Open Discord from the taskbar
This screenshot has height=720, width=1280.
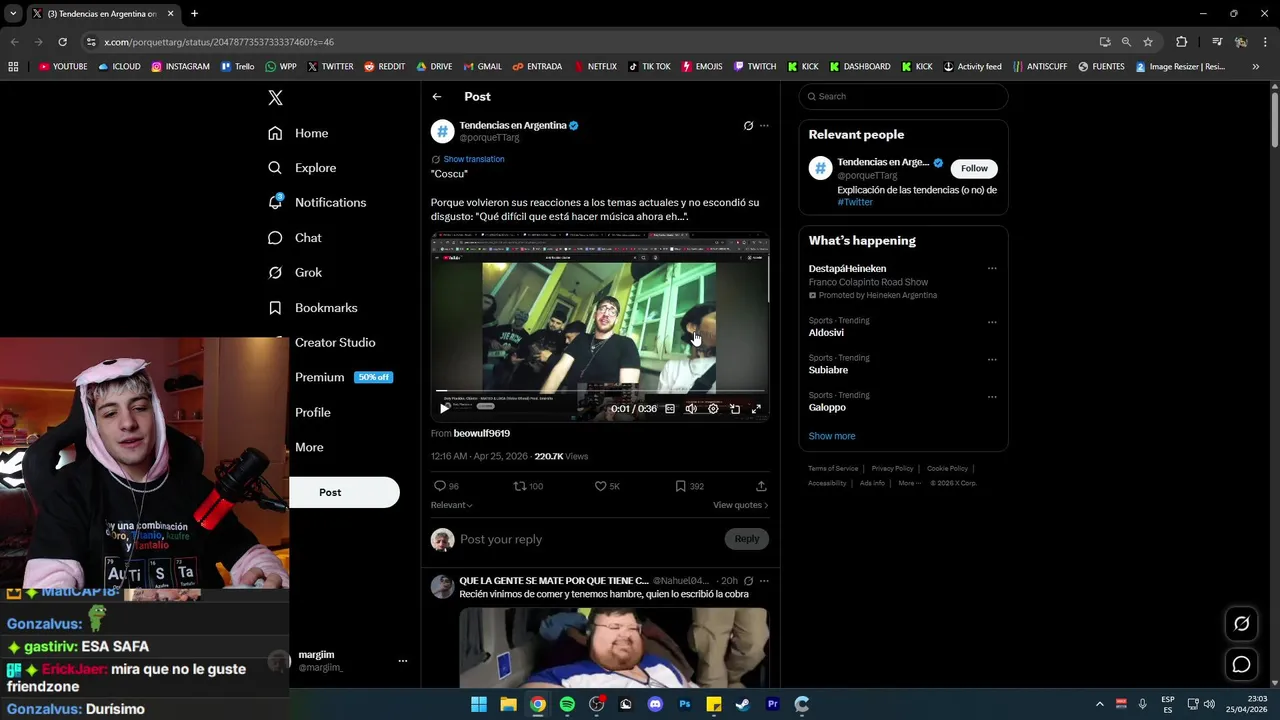[655, 704]
